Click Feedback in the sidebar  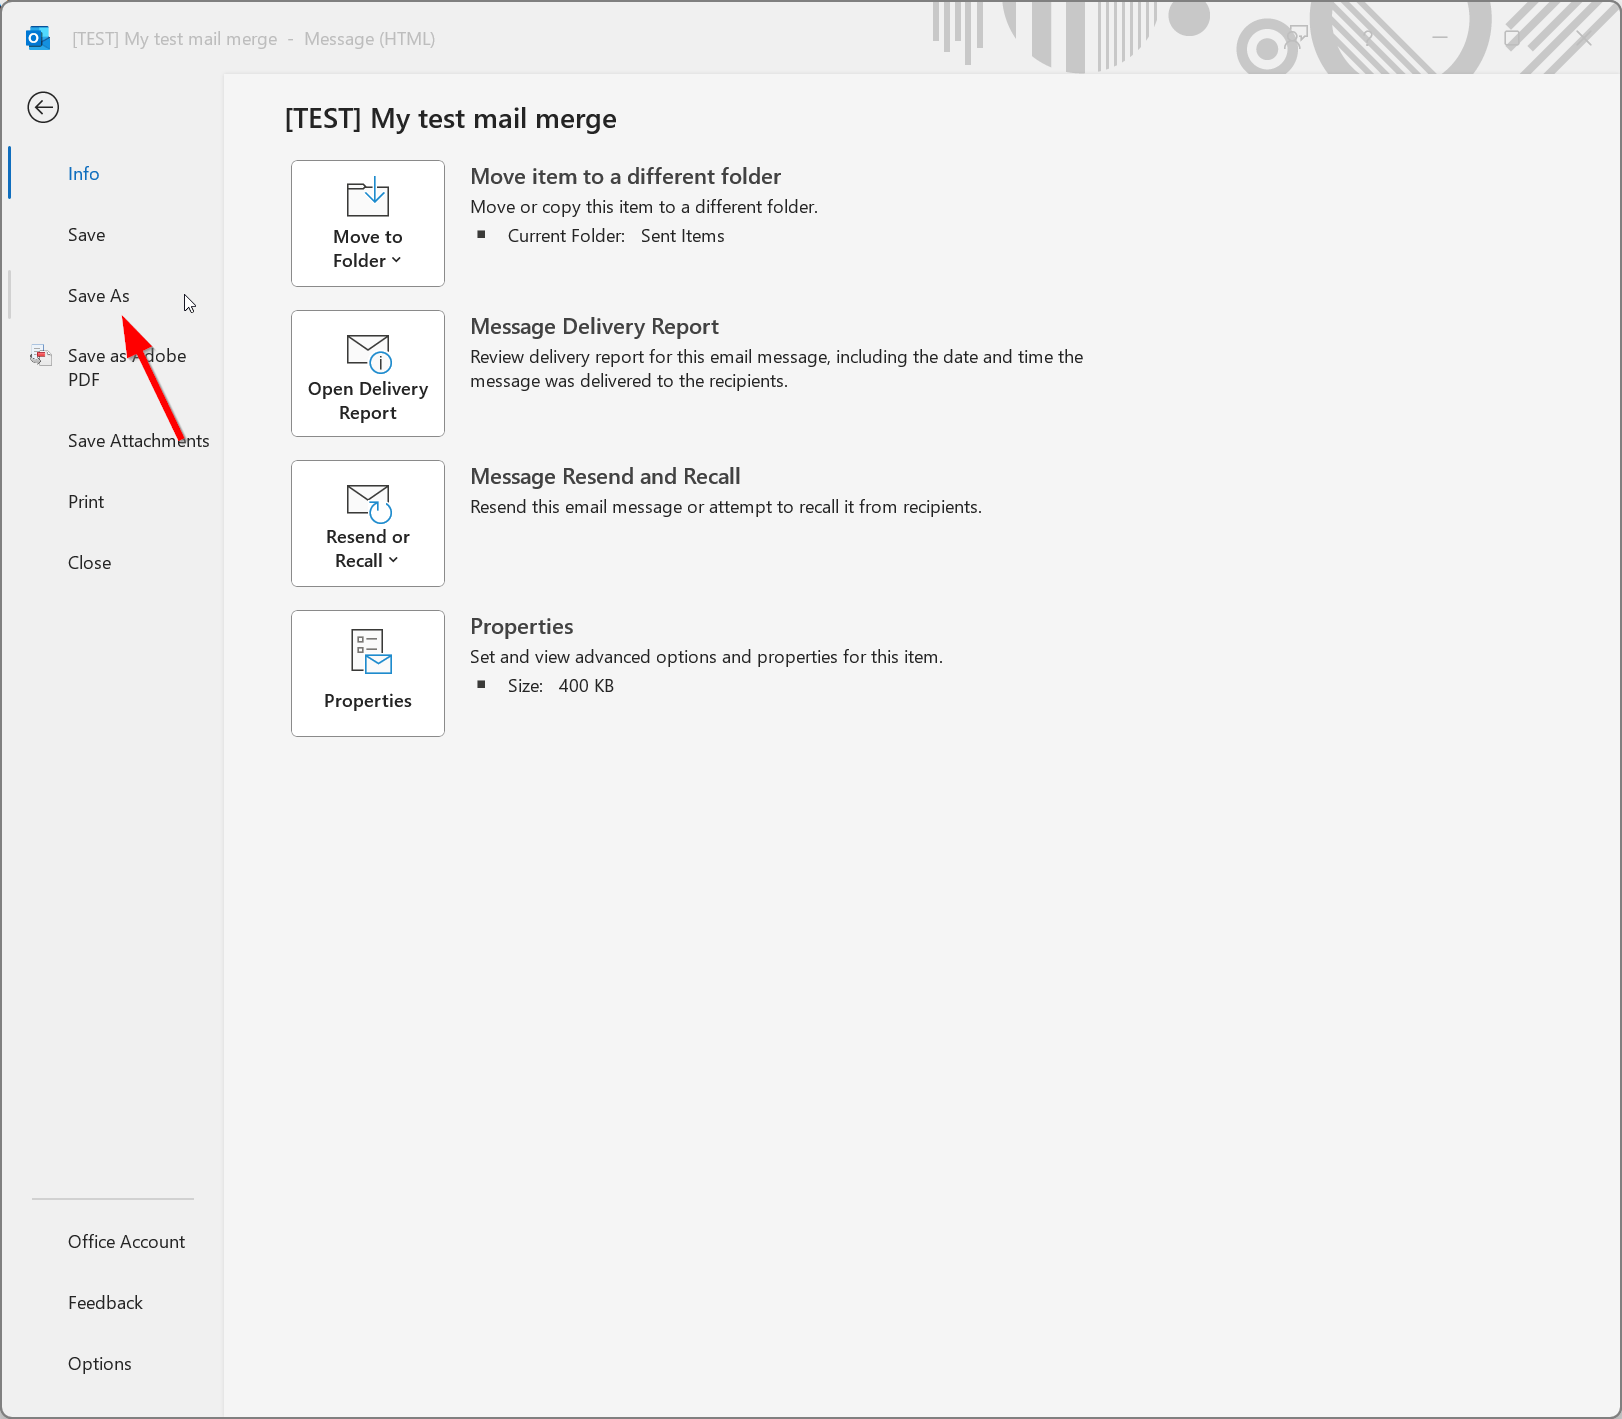pyautogui.click(x=105, y=1303)
